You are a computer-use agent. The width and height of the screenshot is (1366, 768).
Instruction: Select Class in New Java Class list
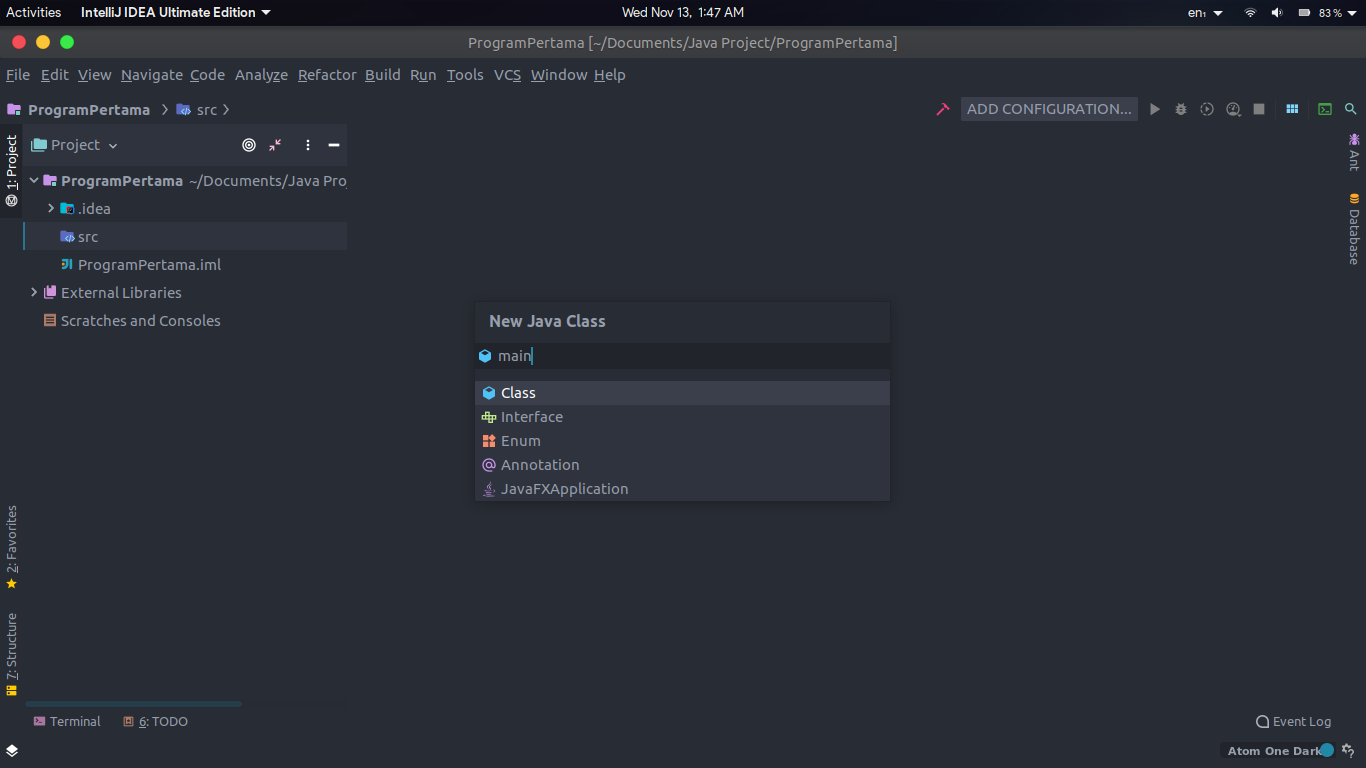(682, 393)
